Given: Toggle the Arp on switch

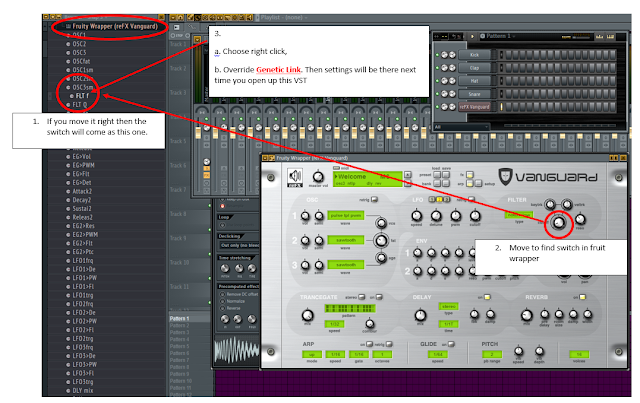Looking at the screenshot, I should coord(369,344).
